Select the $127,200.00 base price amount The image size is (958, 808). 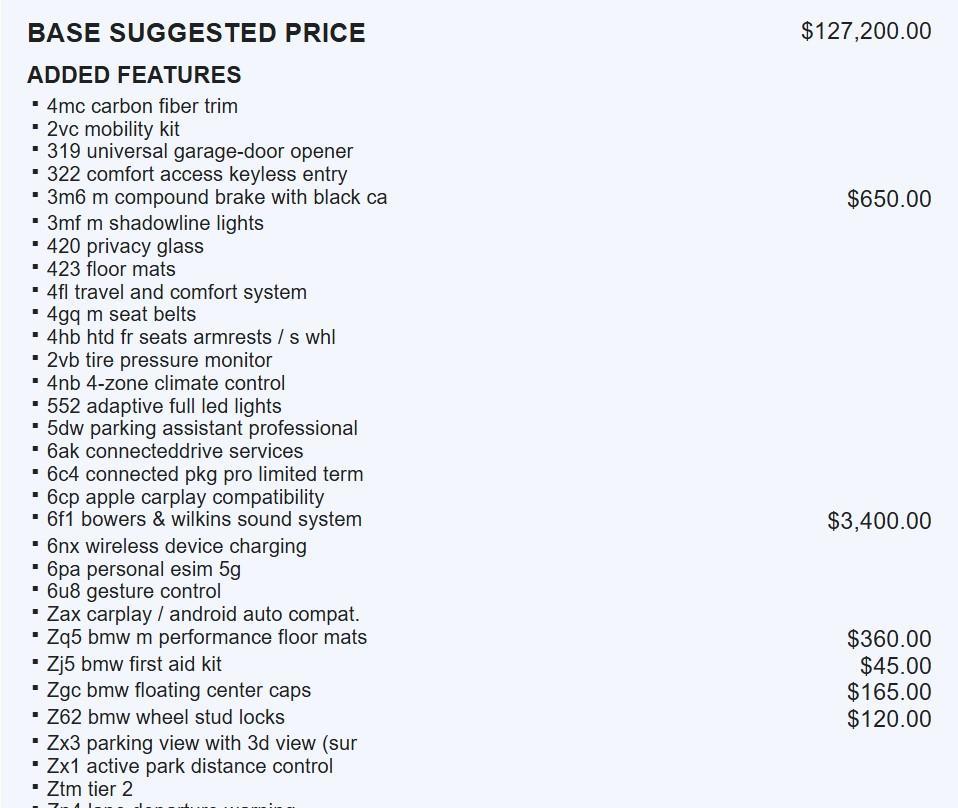[x=865, y=31]
